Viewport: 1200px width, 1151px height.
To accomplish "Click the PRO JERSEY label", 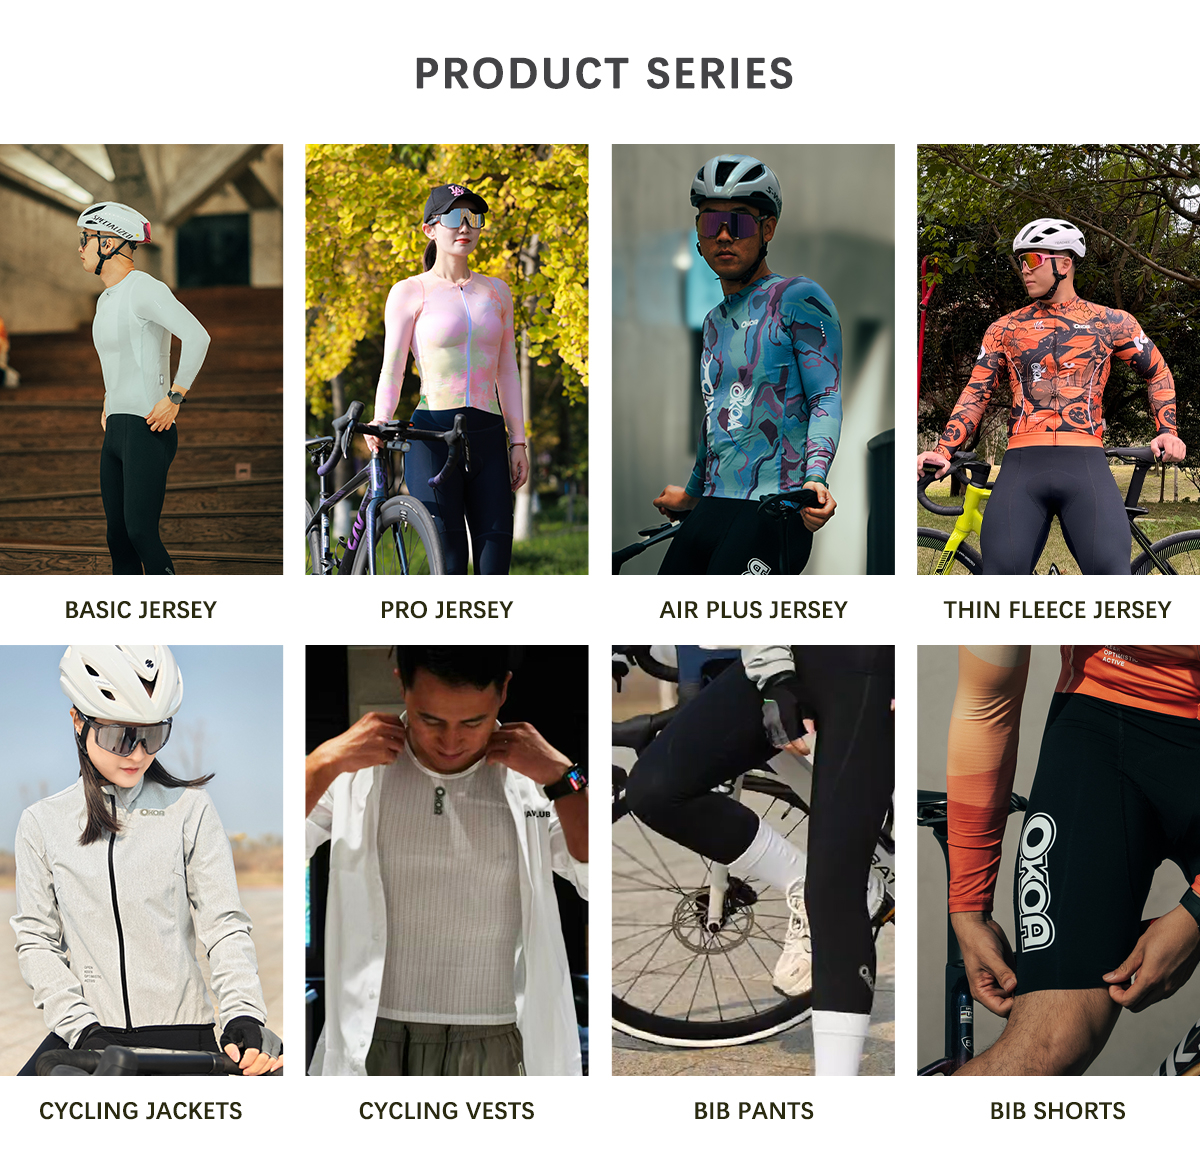I will [x=447, y=610].
